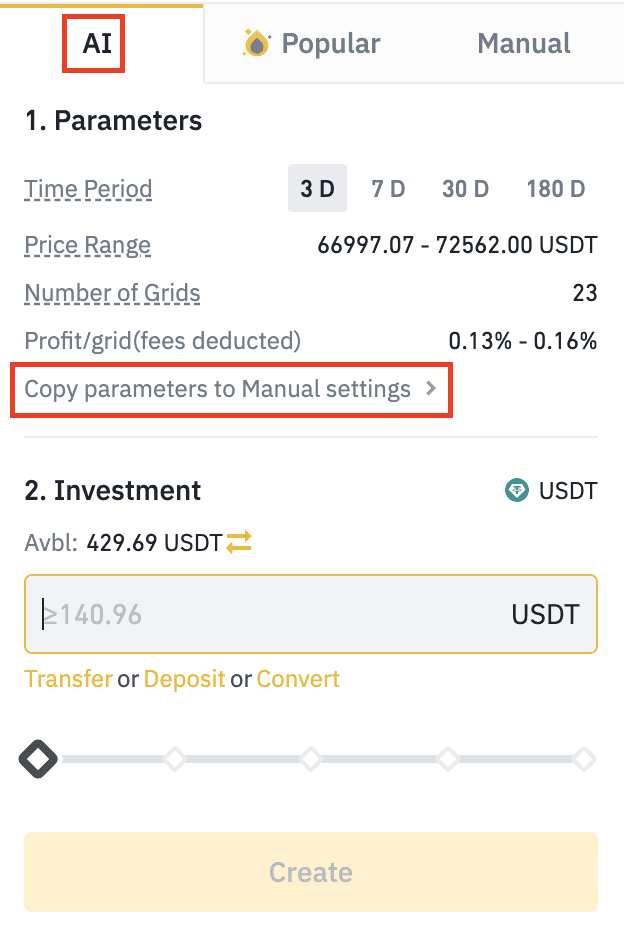The height and width of the screenshot is (940, 624).
Task: Switch to the AI tab
Action: pyautogui.click(x=97, y=44)
